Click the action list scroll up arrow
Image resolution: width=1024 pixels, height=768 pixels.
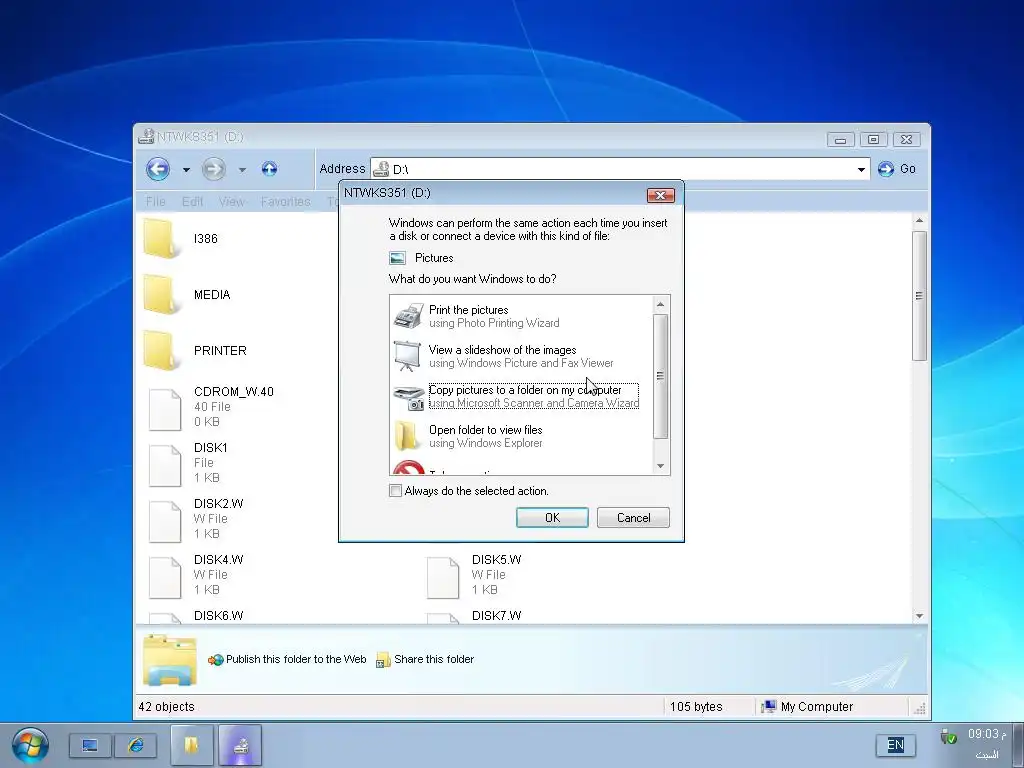pos(660,304)
